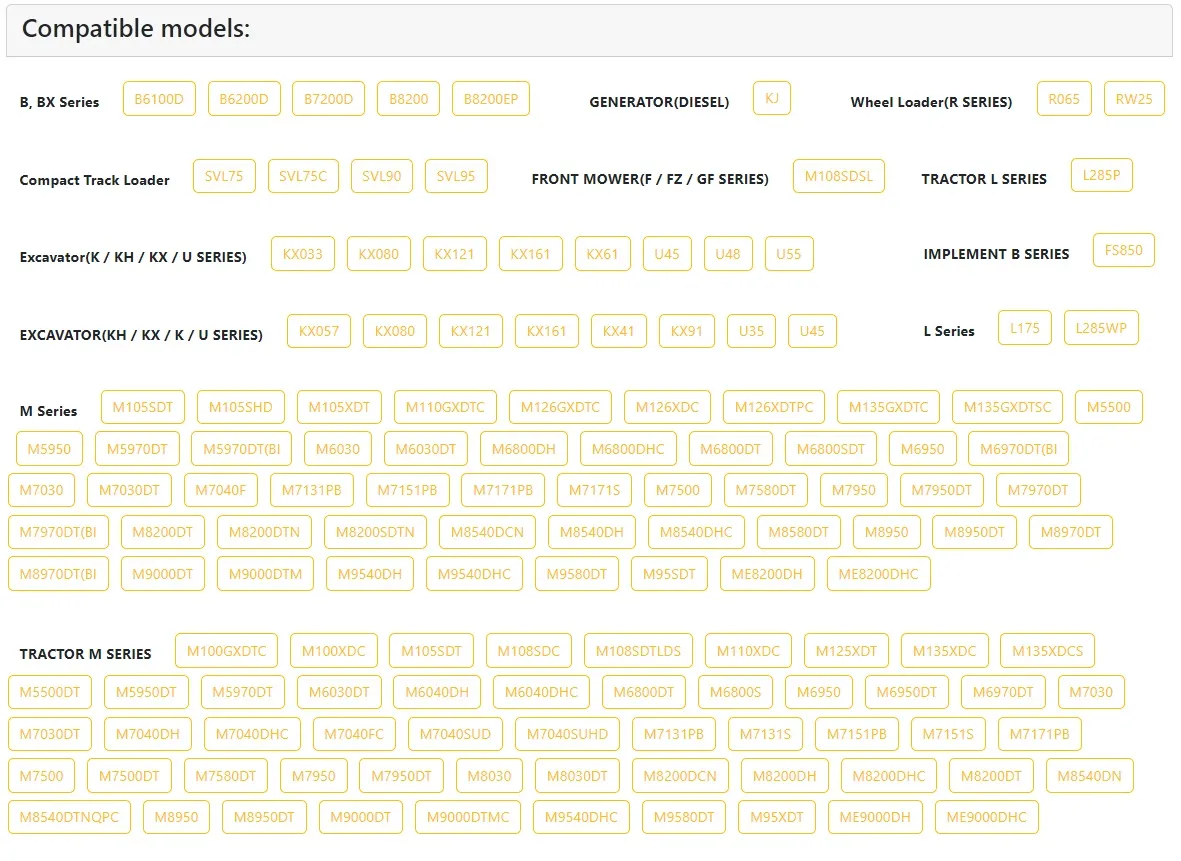The width and height of the screenshot is (1181, 861).
Task: Select the B8200EP model in B, BX Series
Action: point(490,99)
